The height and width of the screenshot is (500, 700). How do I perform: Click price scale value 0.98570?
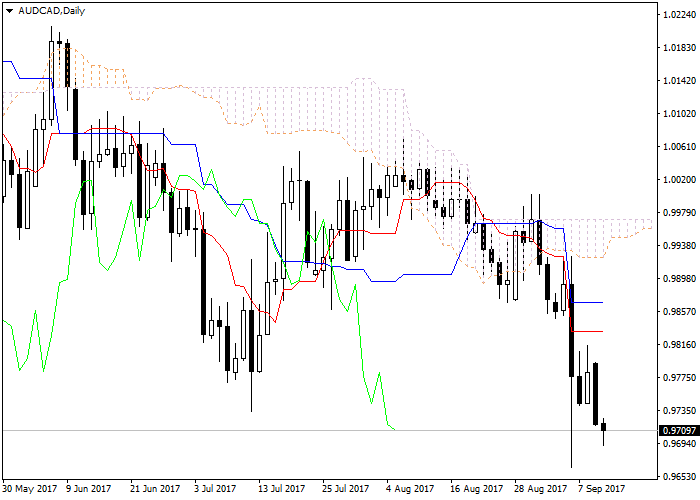tap(679, 312)
